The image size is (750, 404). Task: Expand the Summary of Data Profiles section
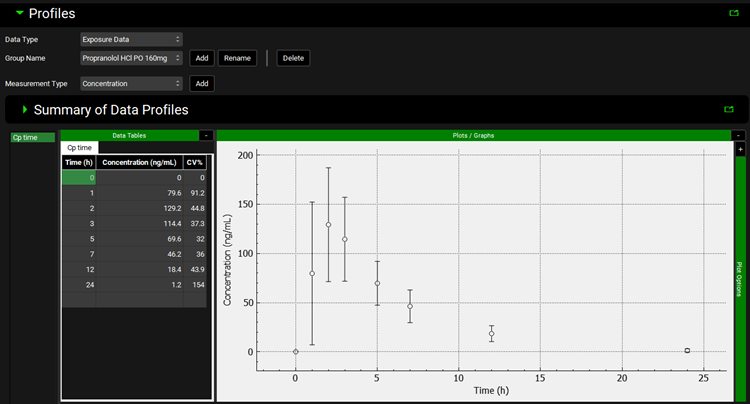coord(25,109)
